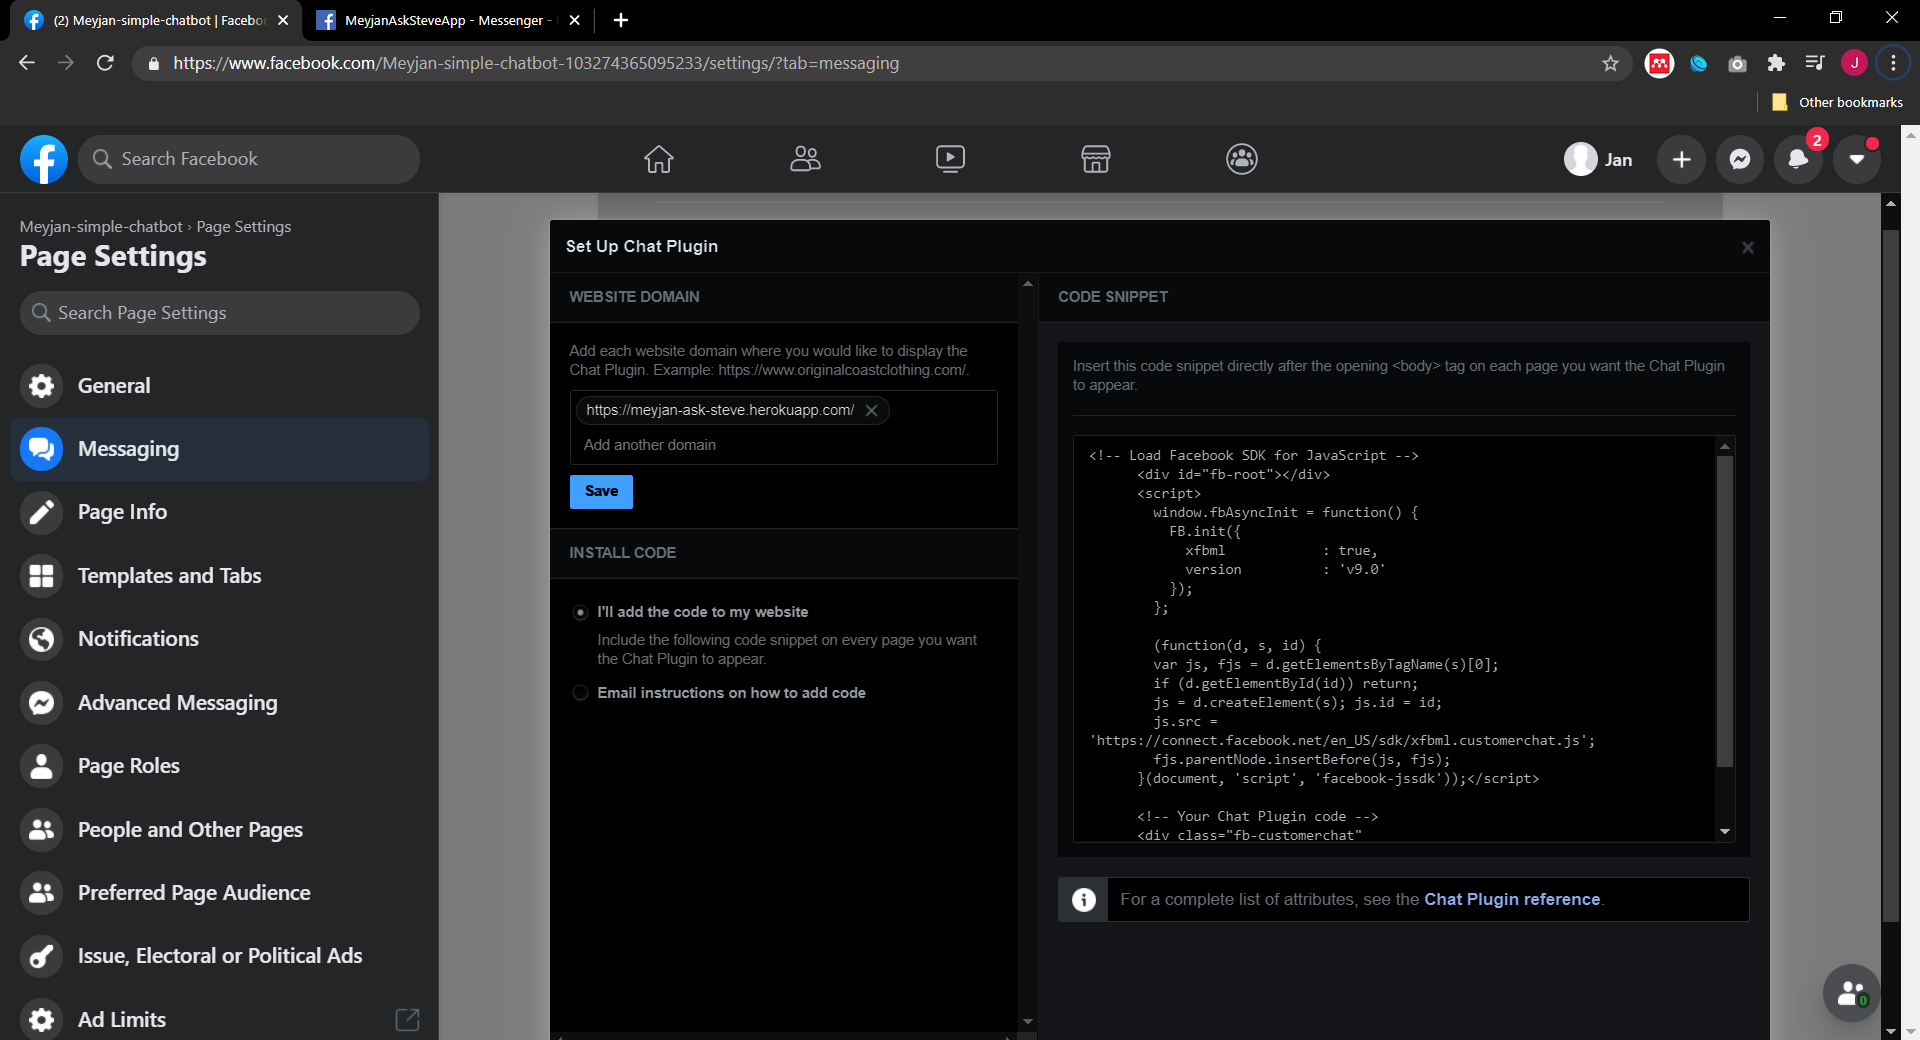The height and width of the screenshot is (1040, 1920).
Task: Focus the Search Page Settings field
Action: 219,313
